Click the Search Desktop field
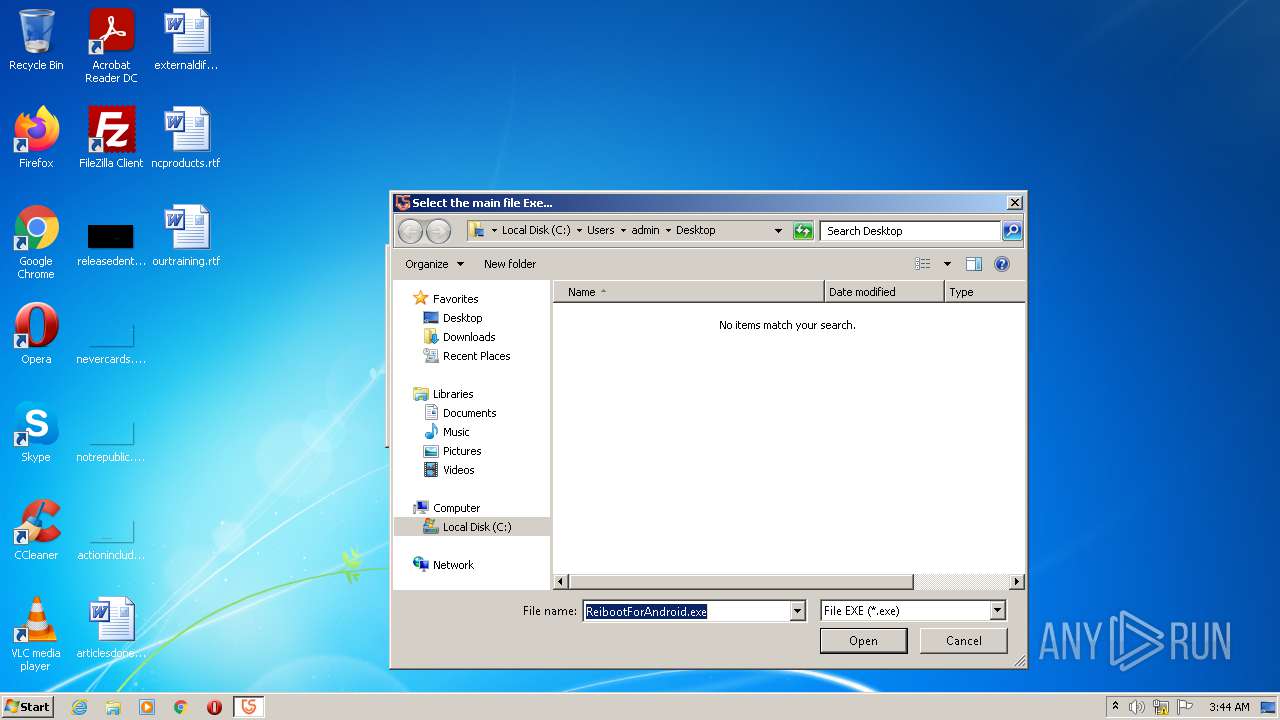The height and width of the screenshot is (720, 1280). tap(911, 231)
